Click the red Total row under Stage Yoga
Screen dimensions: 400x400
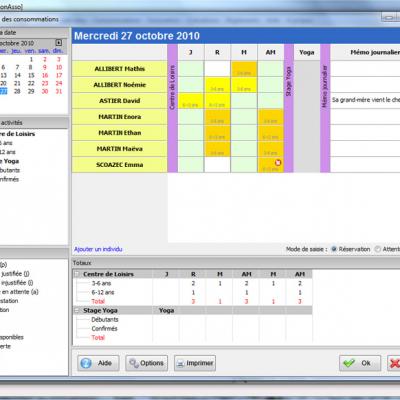[x=193, y=337]
